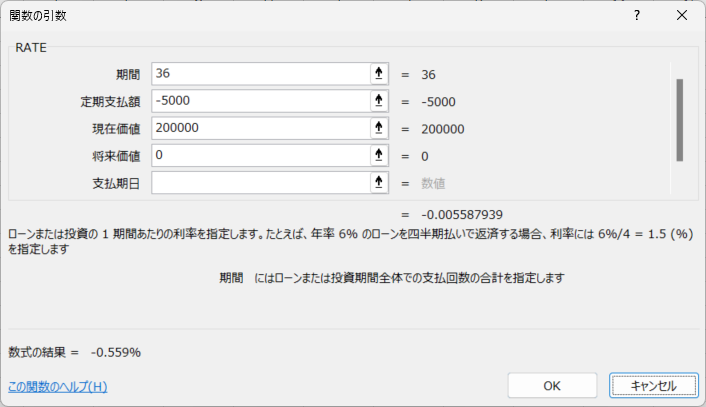Click the arguments list scrollbar thumb

(x=679, y=119)
